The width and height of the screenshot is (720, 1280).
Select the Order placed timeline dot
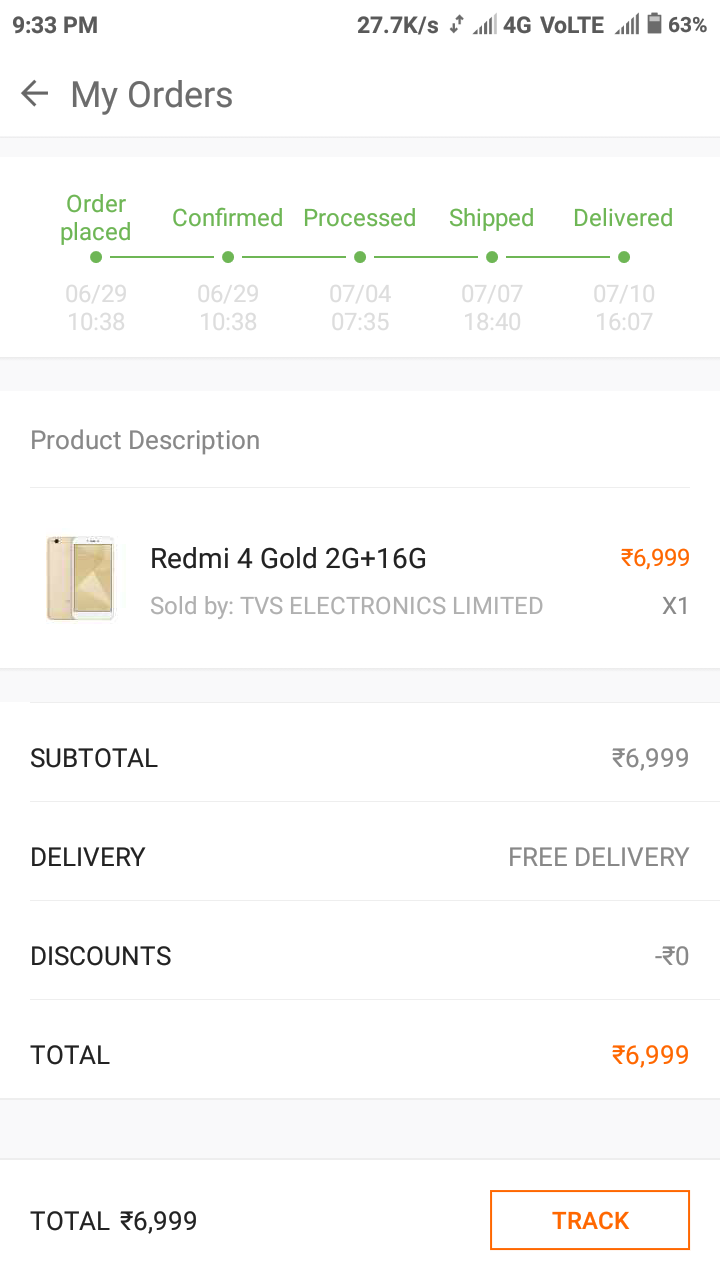(96, 257)
